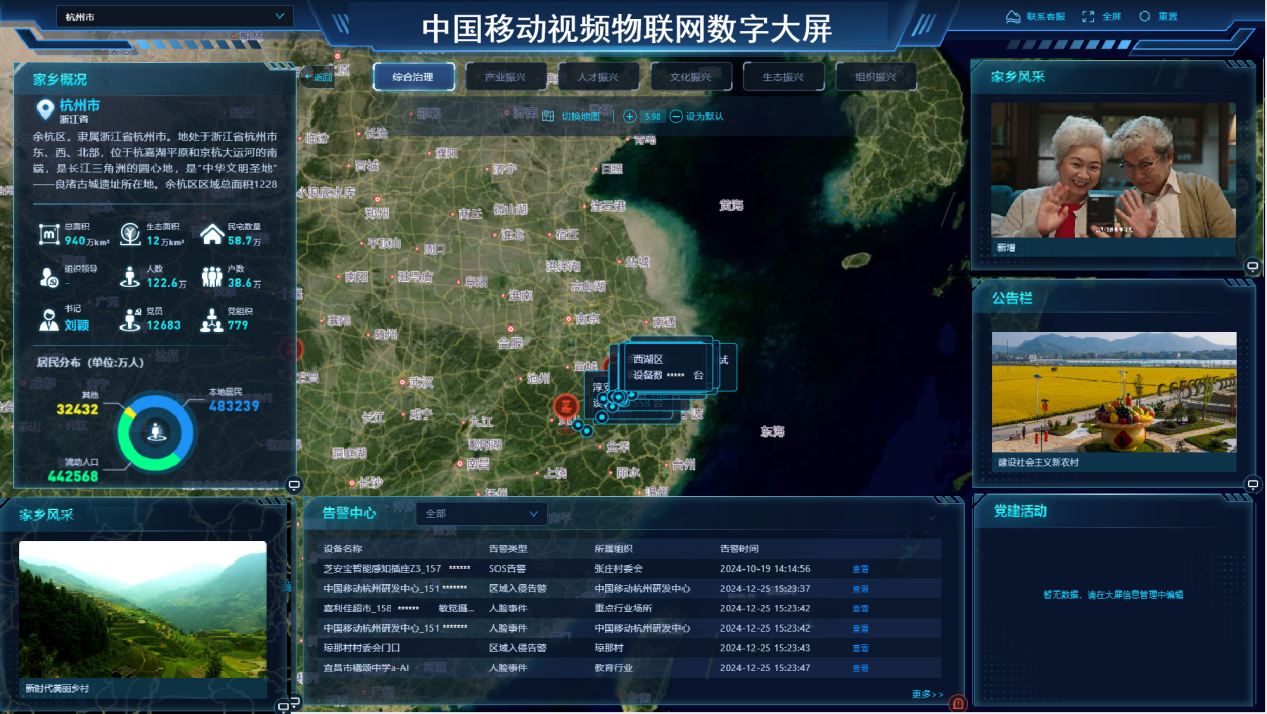Click the 西湖区 device popup card
The height and width of the screenshot is (714, 1267).
pos(668,367)
